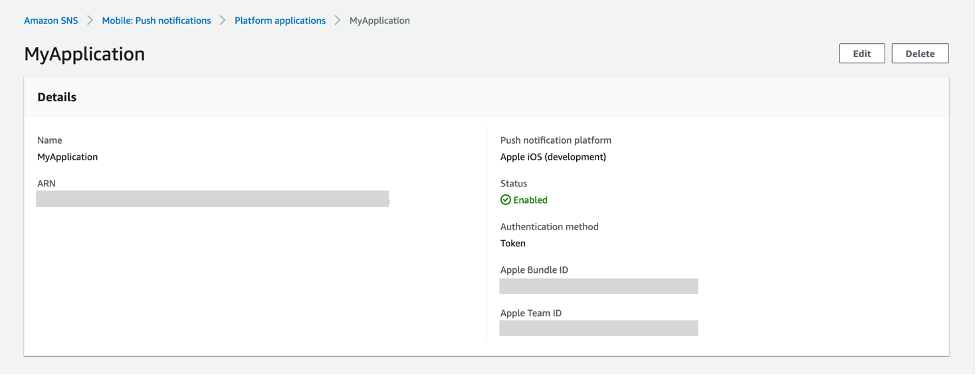Open the Platform applications breadcrumb link
977x375 pixels.
pos(280,21)
